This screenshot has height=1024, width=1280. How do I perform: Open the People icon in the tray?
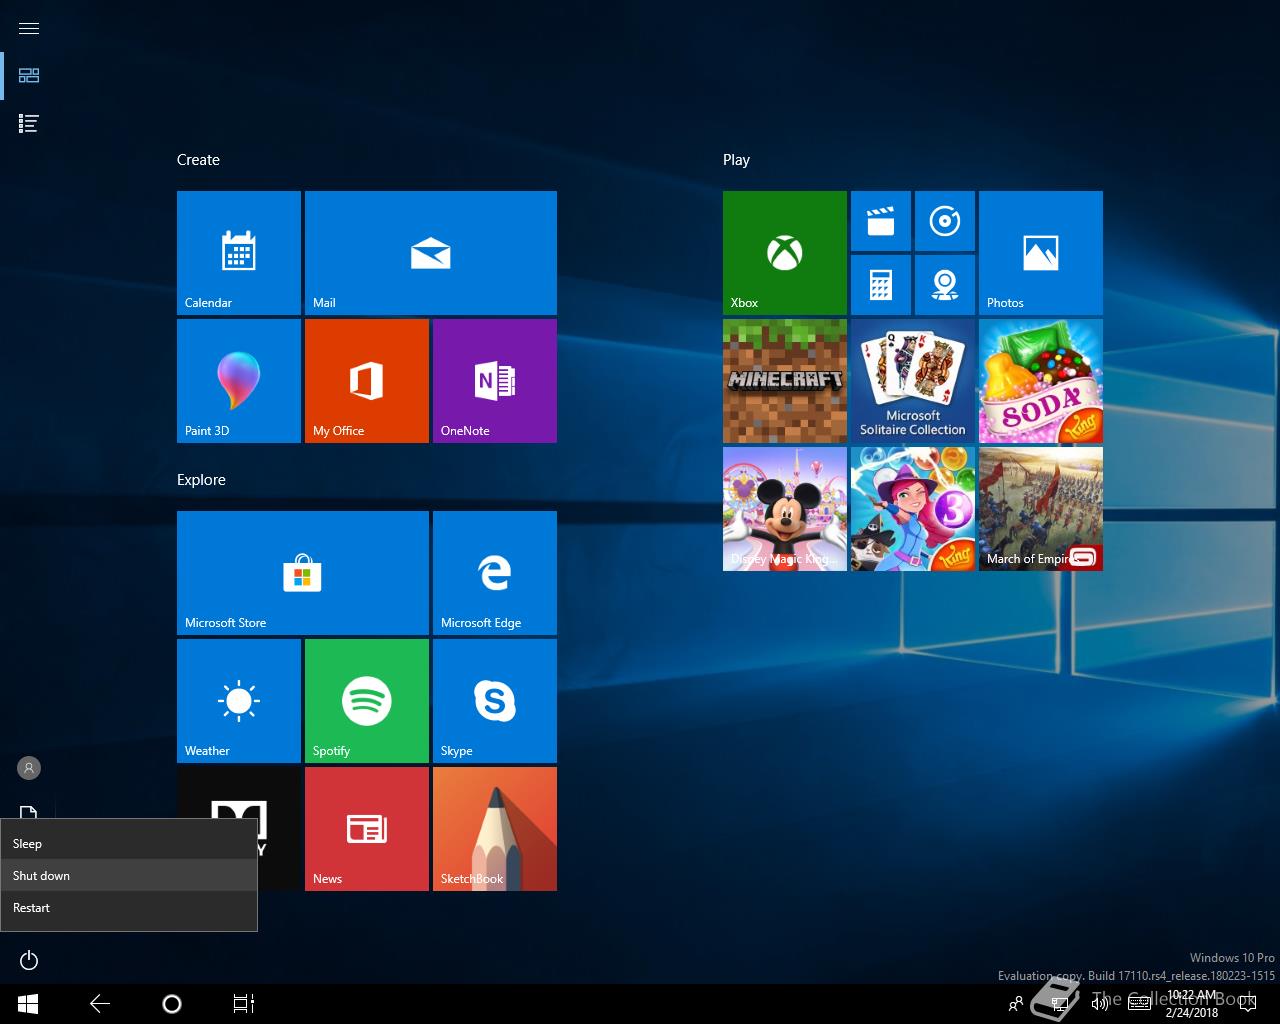tap(1016, 1004)
